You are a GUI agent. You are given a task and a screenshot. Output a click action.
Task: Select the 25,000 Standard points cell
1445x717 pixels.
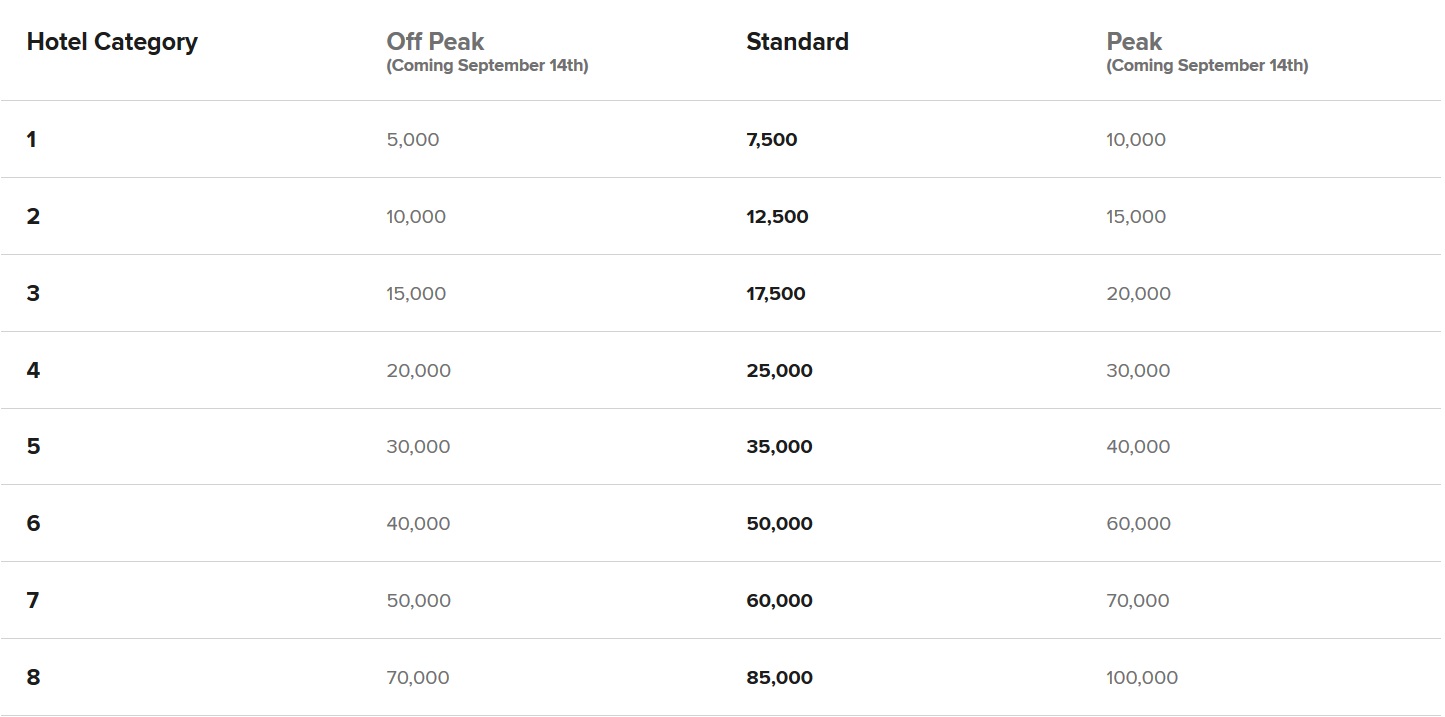779,371
